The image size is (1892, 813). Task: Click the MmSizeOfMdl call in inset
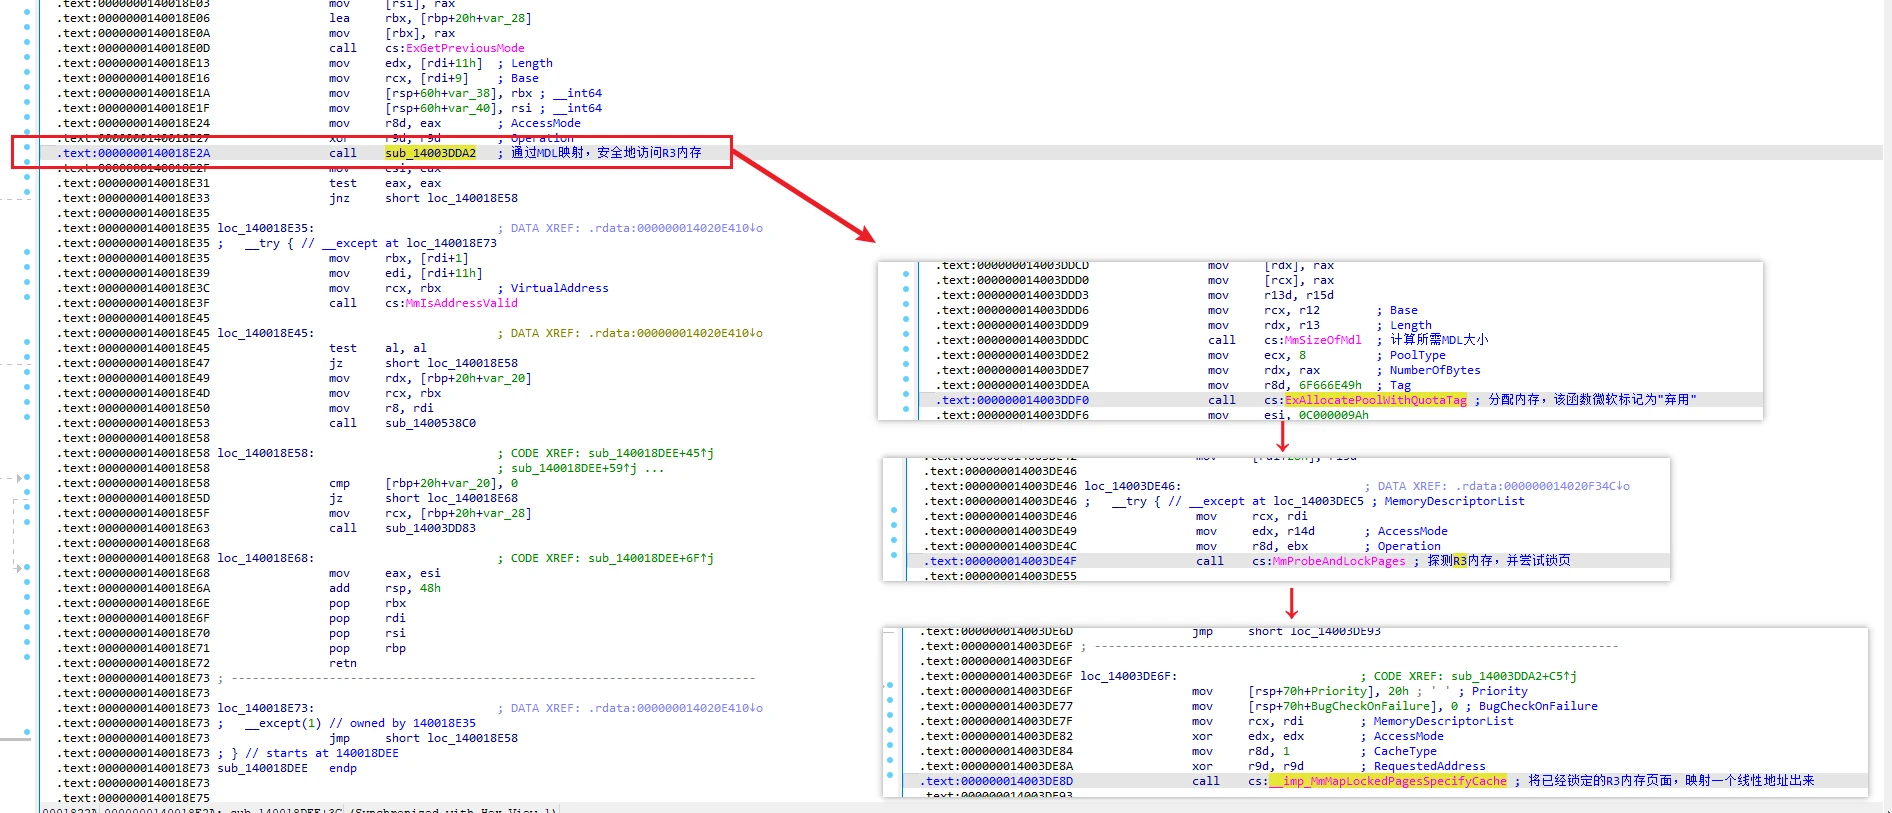click(1323, 340)
